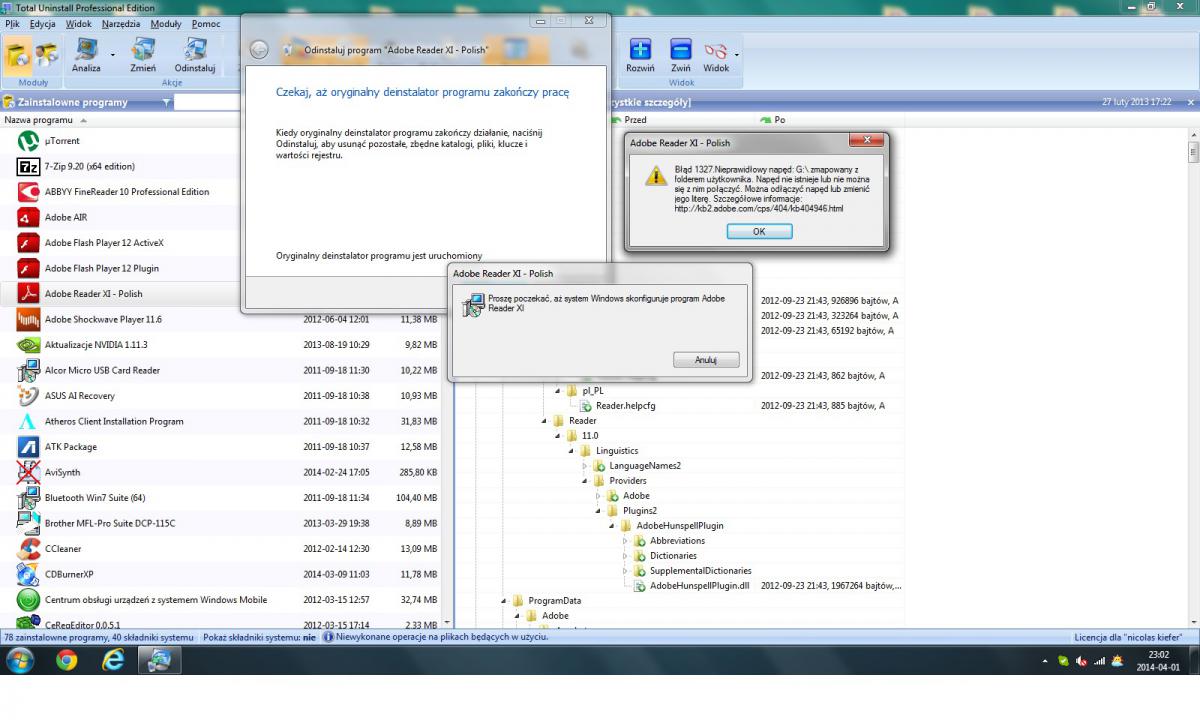Click the back arrow in uninstall wizard
This screenshot has height=720, width=1200.
[259, 49]
